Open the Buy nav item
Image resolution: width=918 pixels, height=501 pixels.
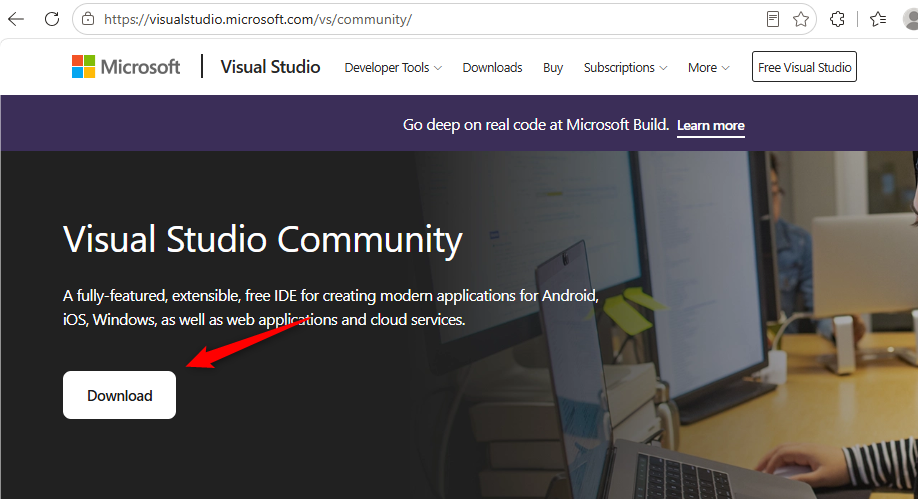553,67
